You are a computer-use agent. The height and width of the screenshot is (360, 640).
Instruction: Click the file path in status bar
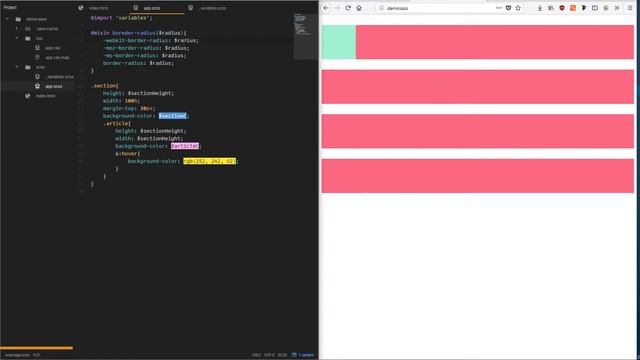pos(17,355)
